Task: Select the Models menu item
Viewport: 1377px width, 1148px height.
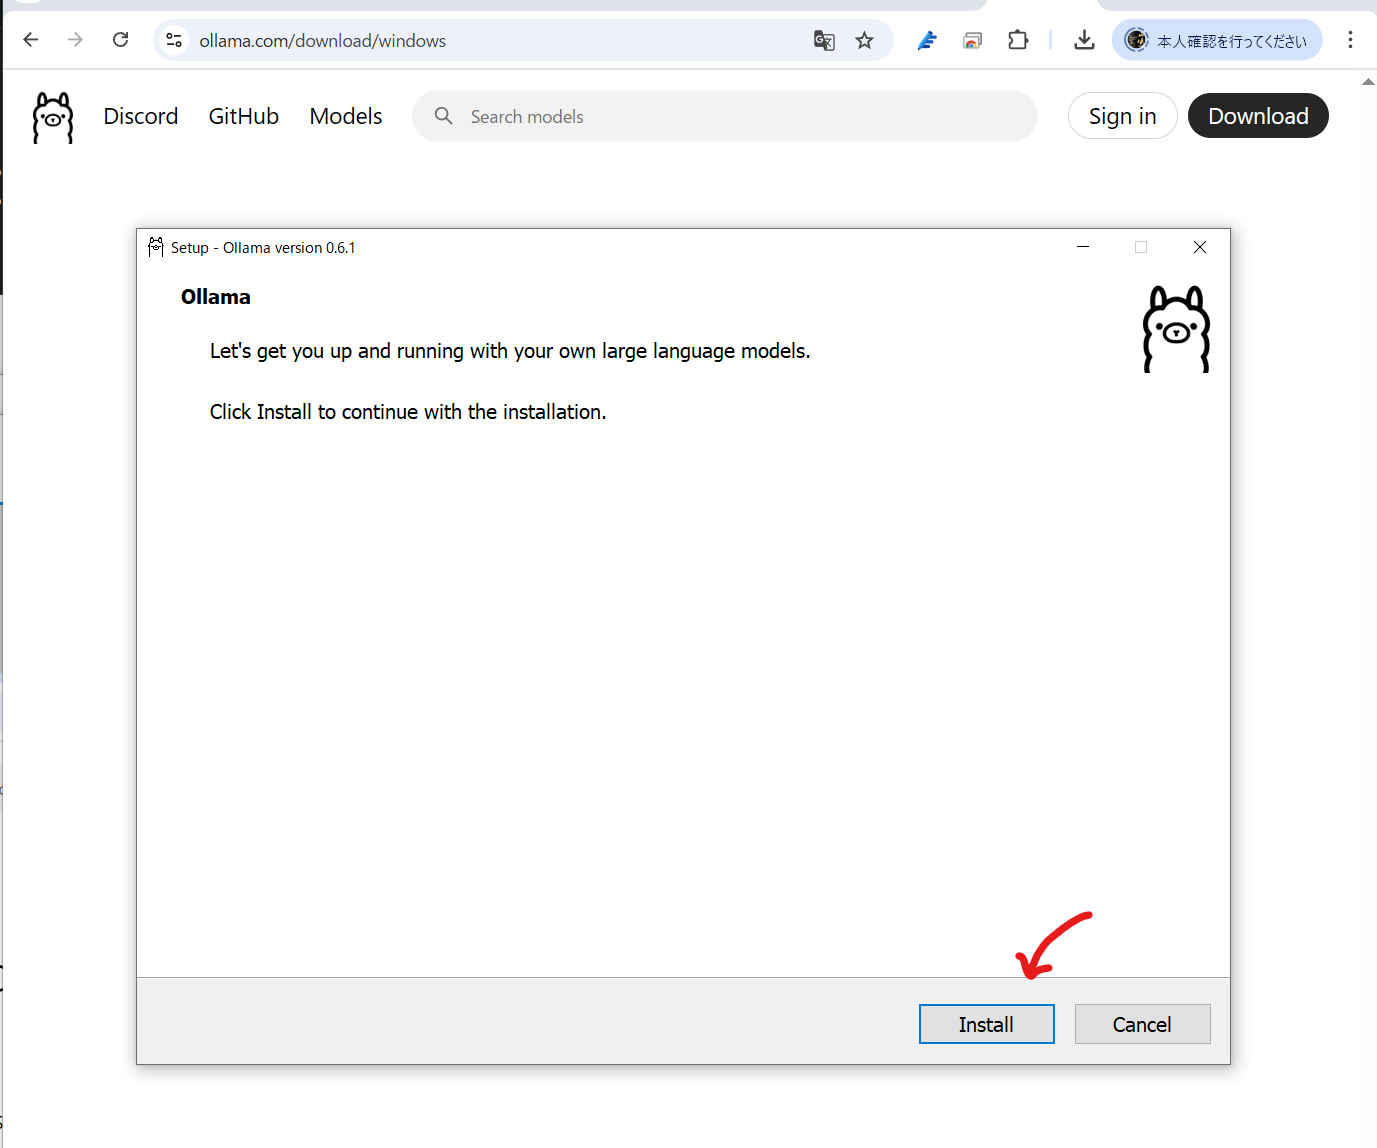Action: pos(345,116)
